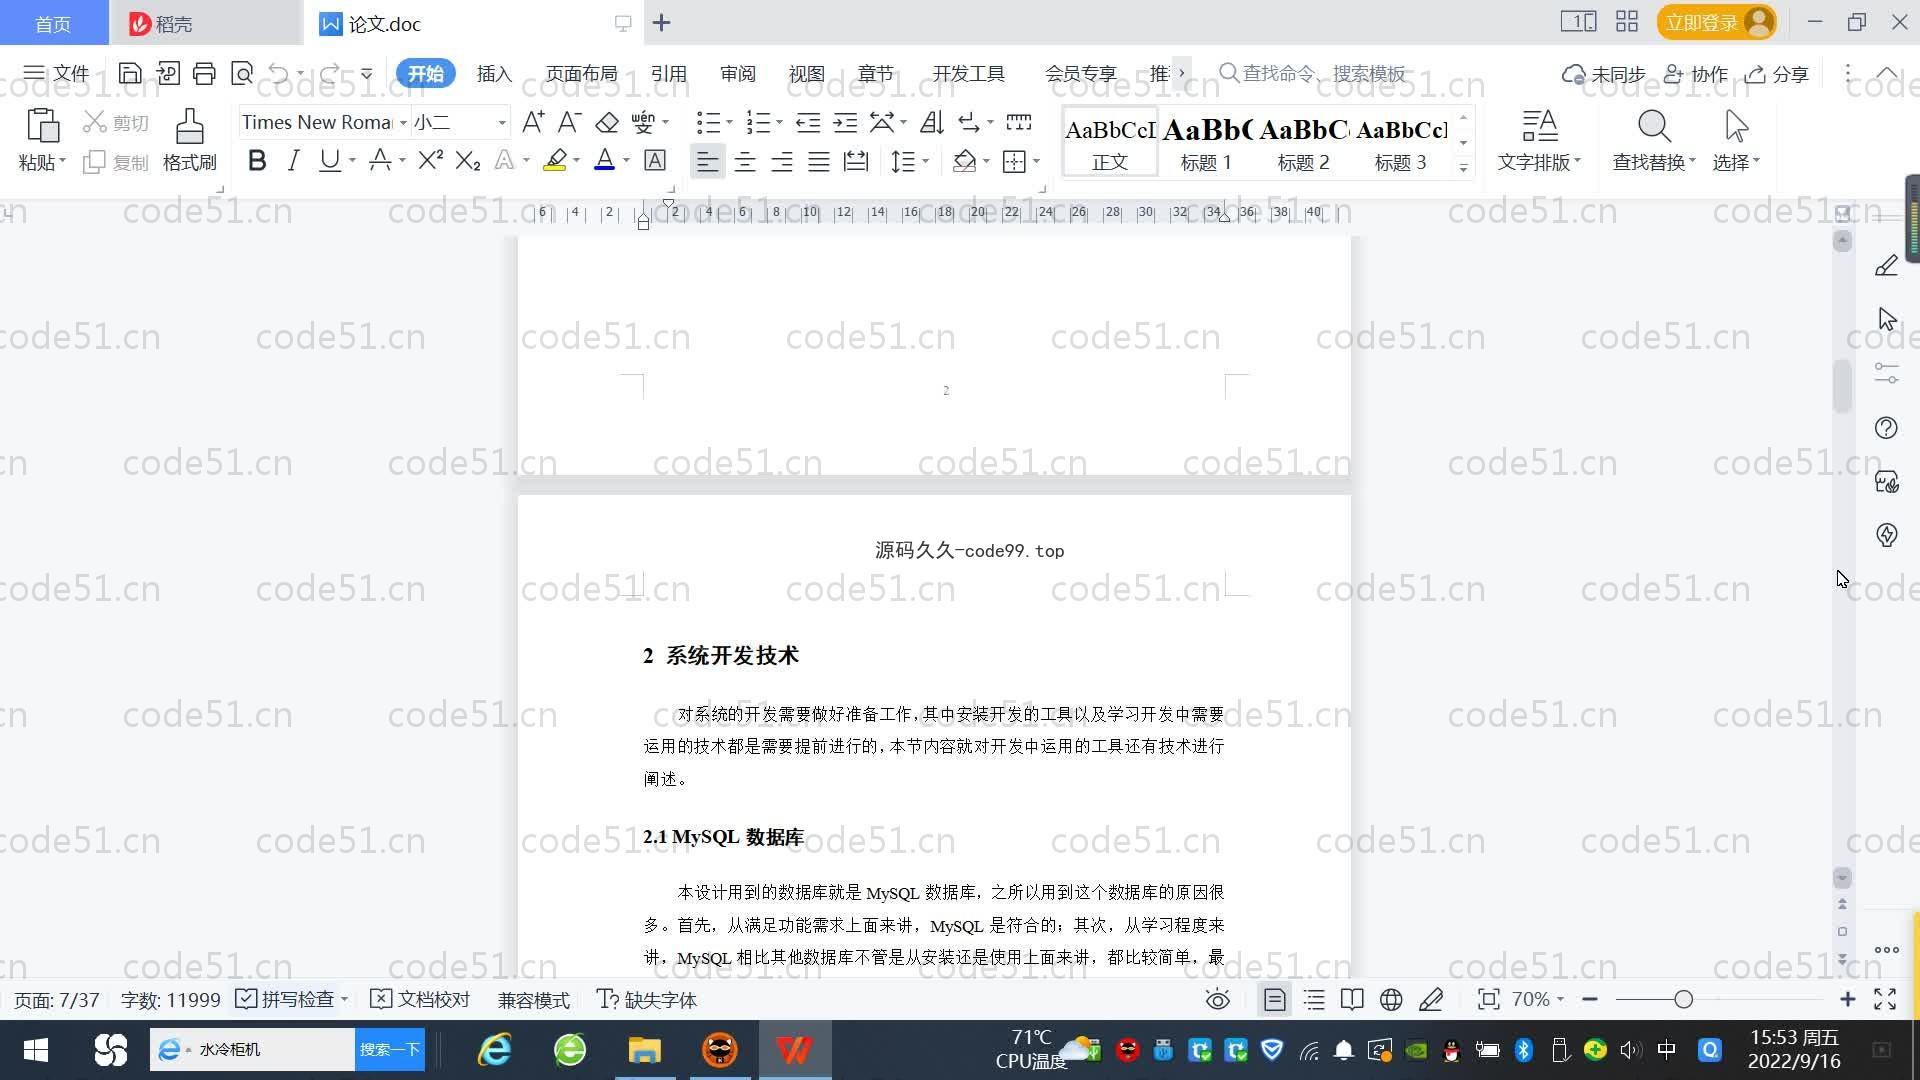The width and height of the screenshot is (1920, 1080).
Task: Switch to web layout globe icon
Action: (x=1391, y=1000)
